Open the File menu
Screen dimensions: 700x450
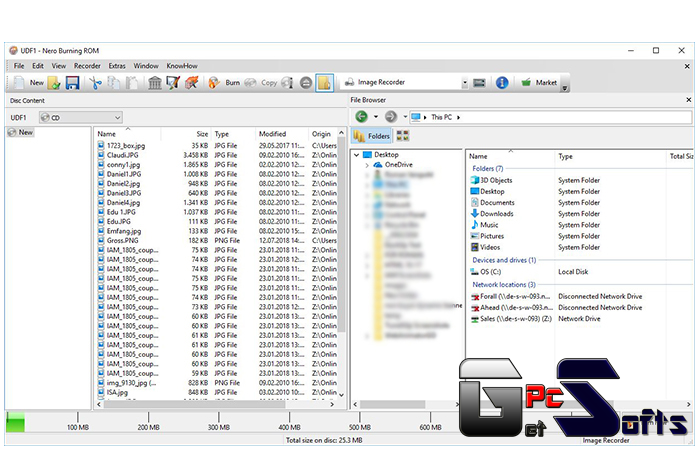click(19, 66)
